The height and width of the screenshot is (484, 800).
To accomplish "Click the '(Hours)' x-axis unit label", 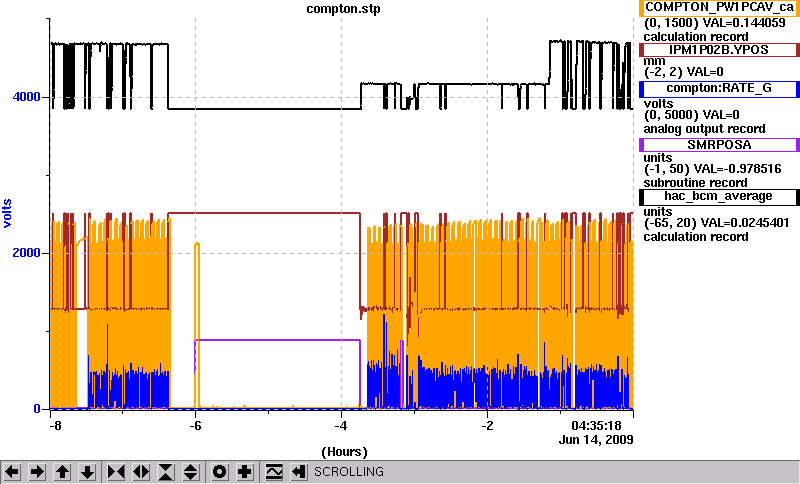I will 344,452.
